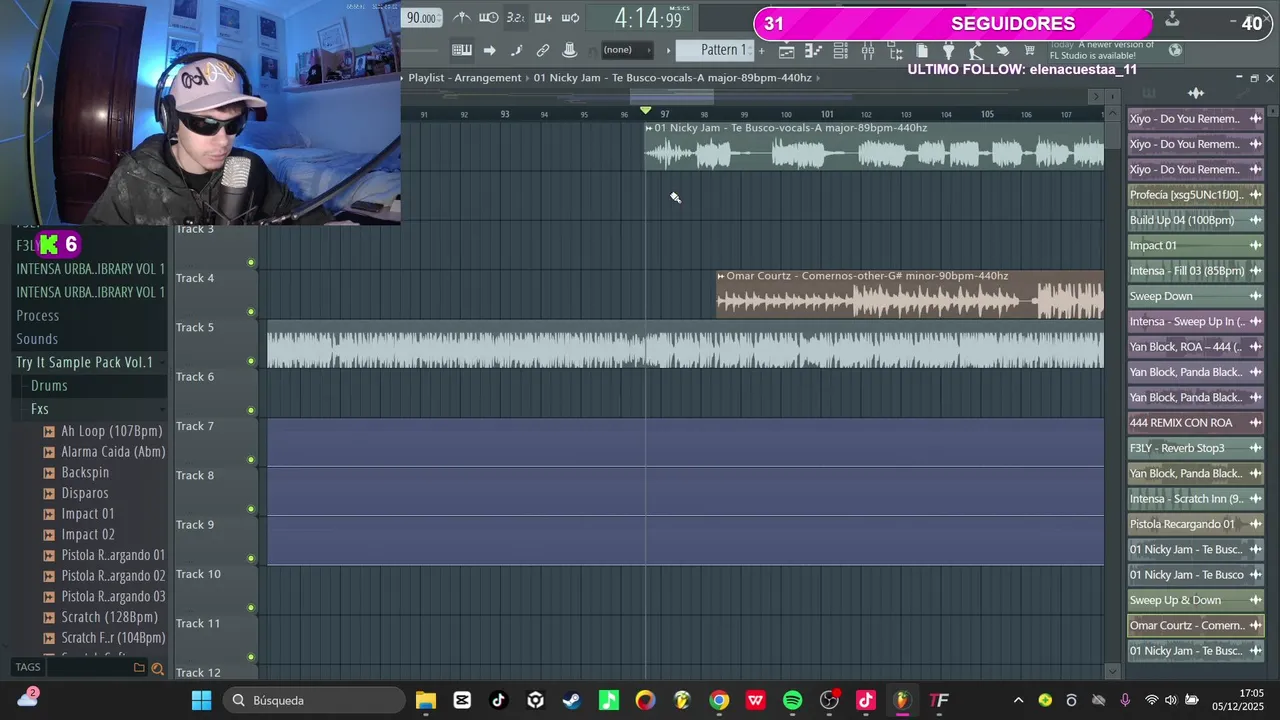Select Pistola Recargando 01 clip in picker
1280x720 pixels.
(1195, 524)
